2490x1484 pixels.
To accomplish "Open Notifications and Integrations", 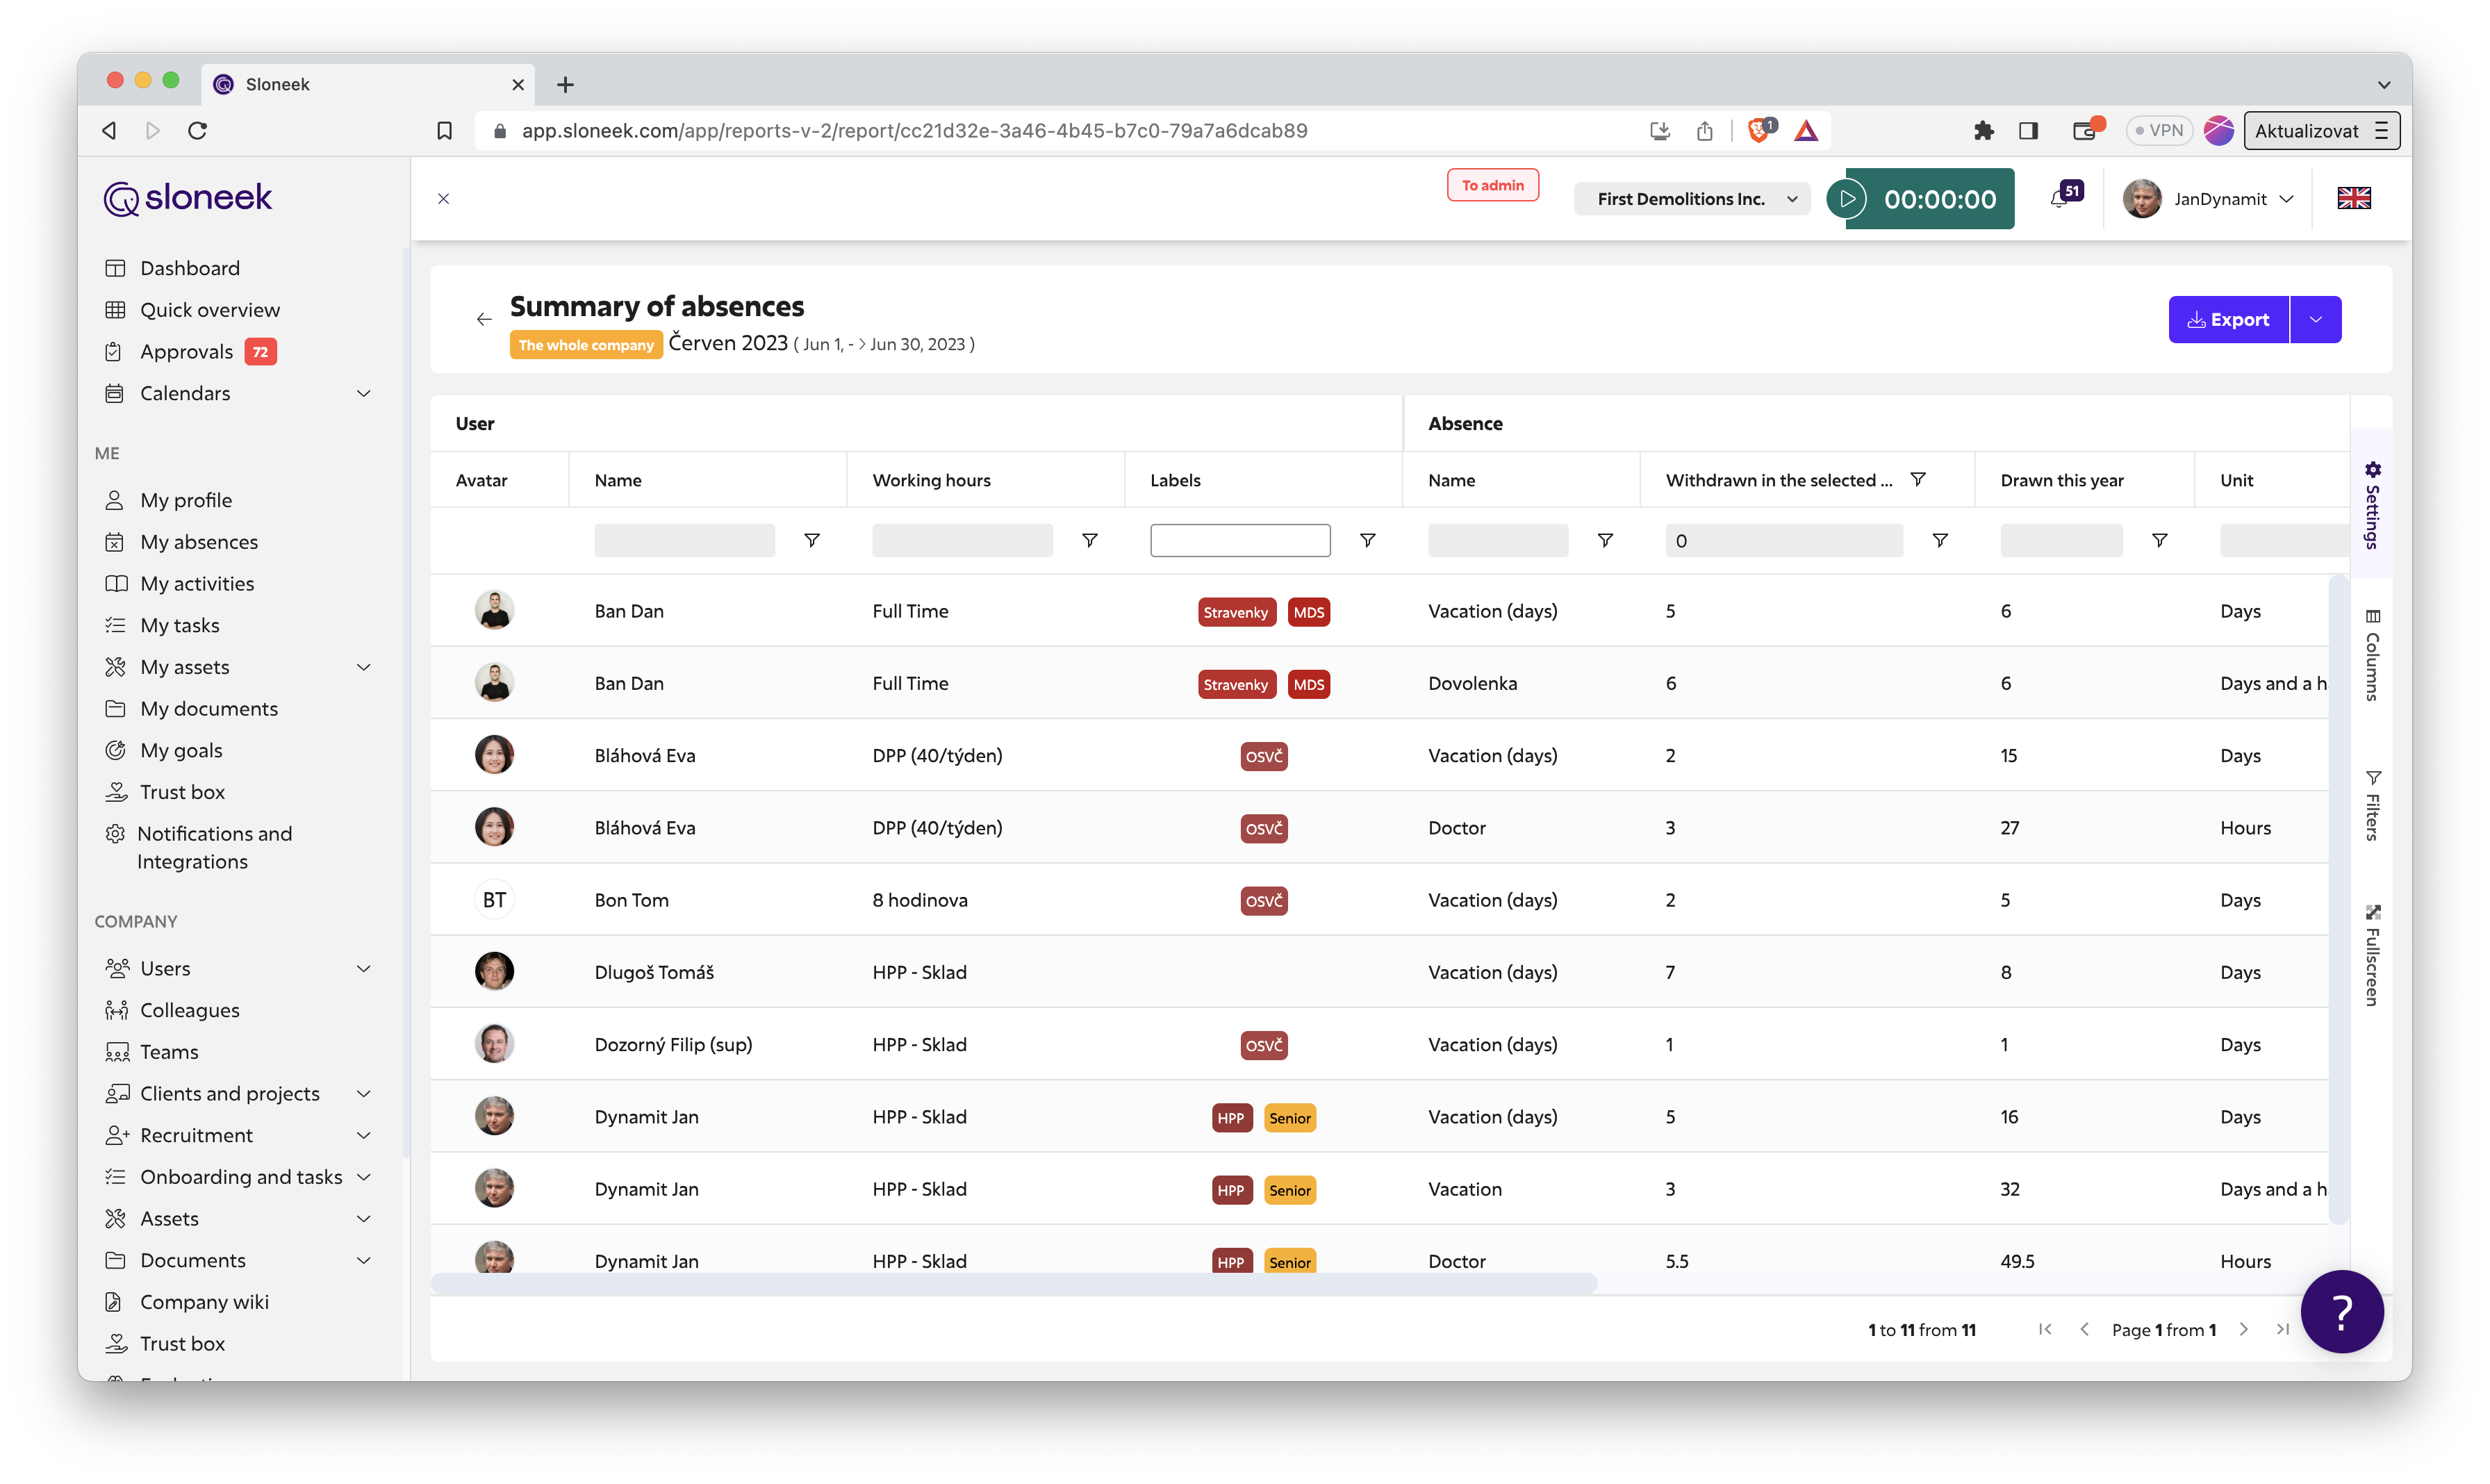I will tap(213, 847).
